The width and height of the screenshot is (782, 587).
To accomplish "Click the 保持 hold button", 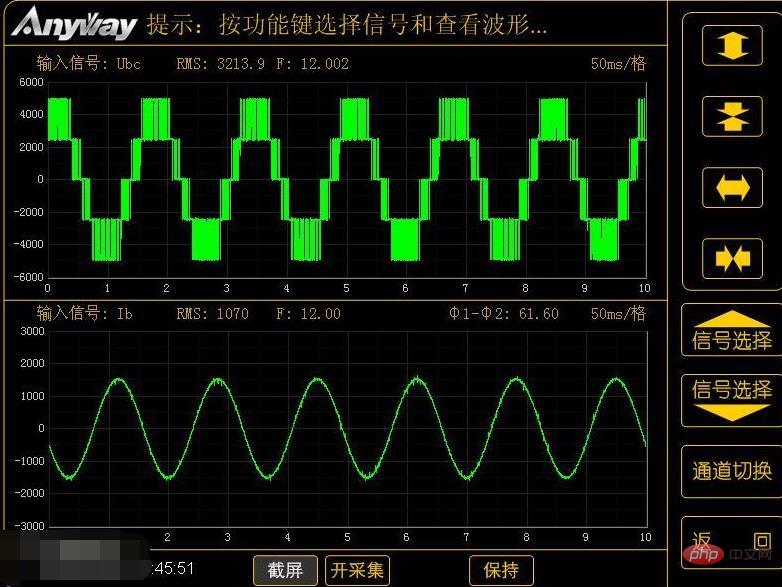I will coord(501,570).
